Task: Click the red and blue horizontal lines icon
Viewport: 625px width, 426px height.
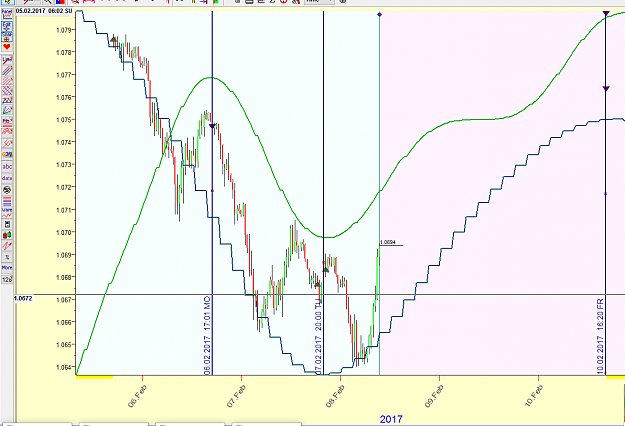Action: 7,201
